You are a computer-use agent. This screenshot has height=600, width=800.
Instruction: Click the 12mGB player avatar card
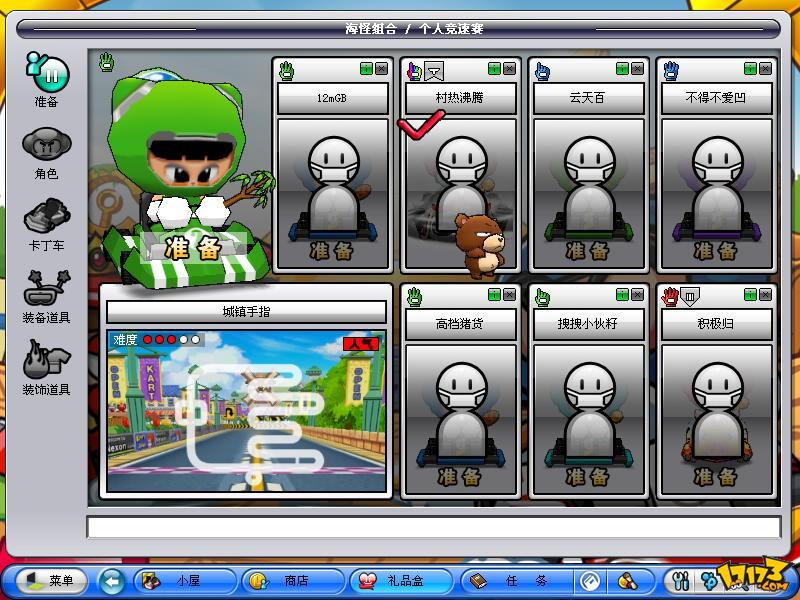click(x=333, y=194)
